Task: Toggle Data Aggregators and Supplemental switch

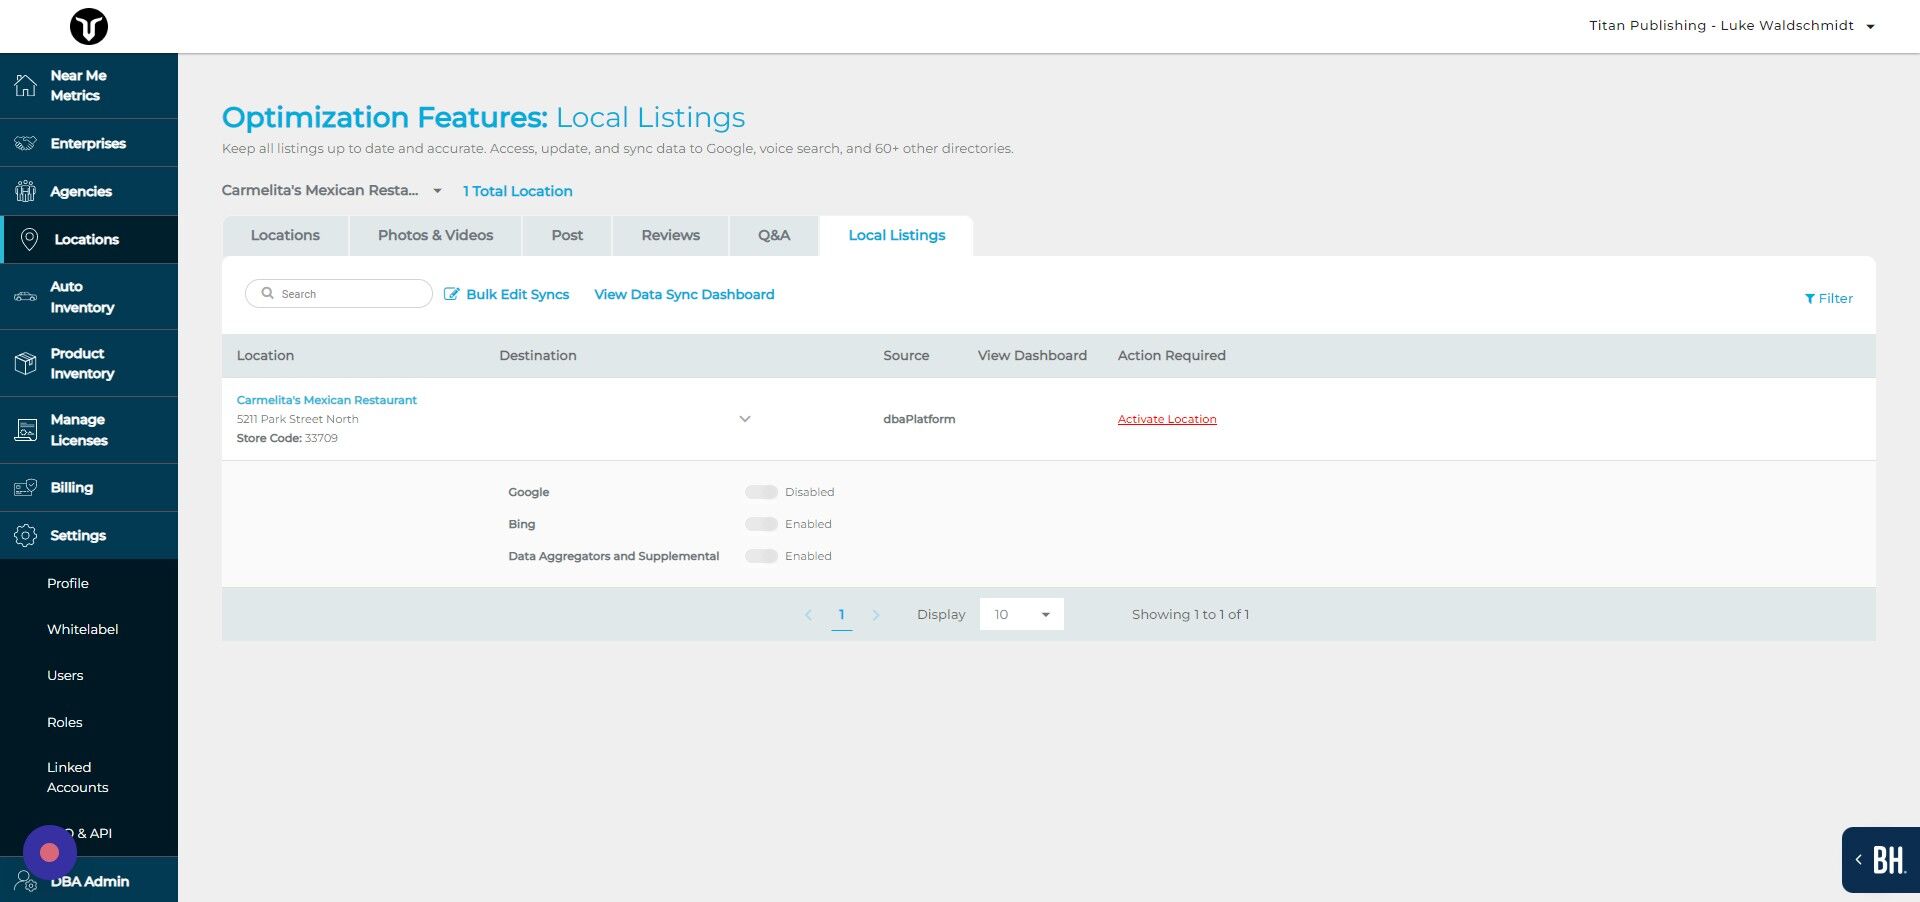Action: pos(761,556)
